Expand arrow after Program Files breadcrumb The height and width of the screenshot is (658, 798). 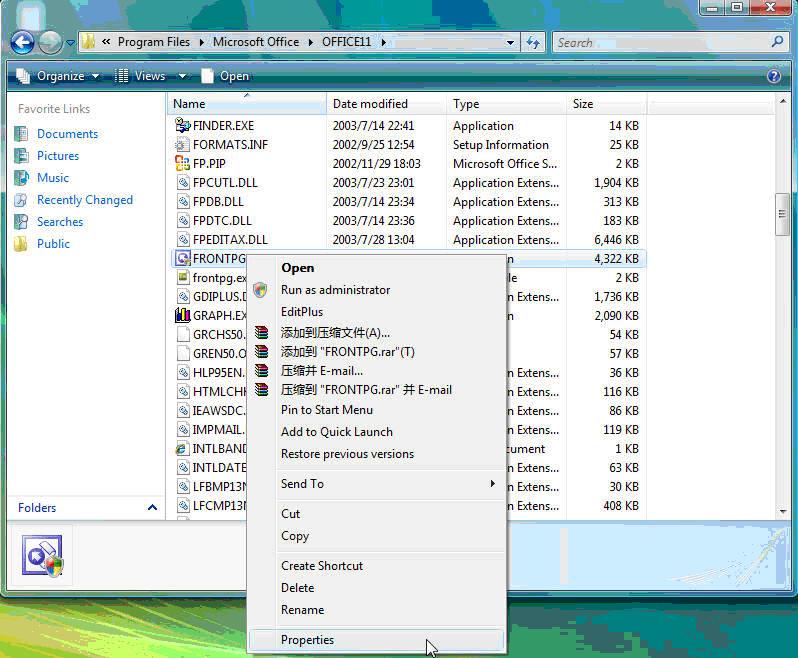(x=202, y=42)
